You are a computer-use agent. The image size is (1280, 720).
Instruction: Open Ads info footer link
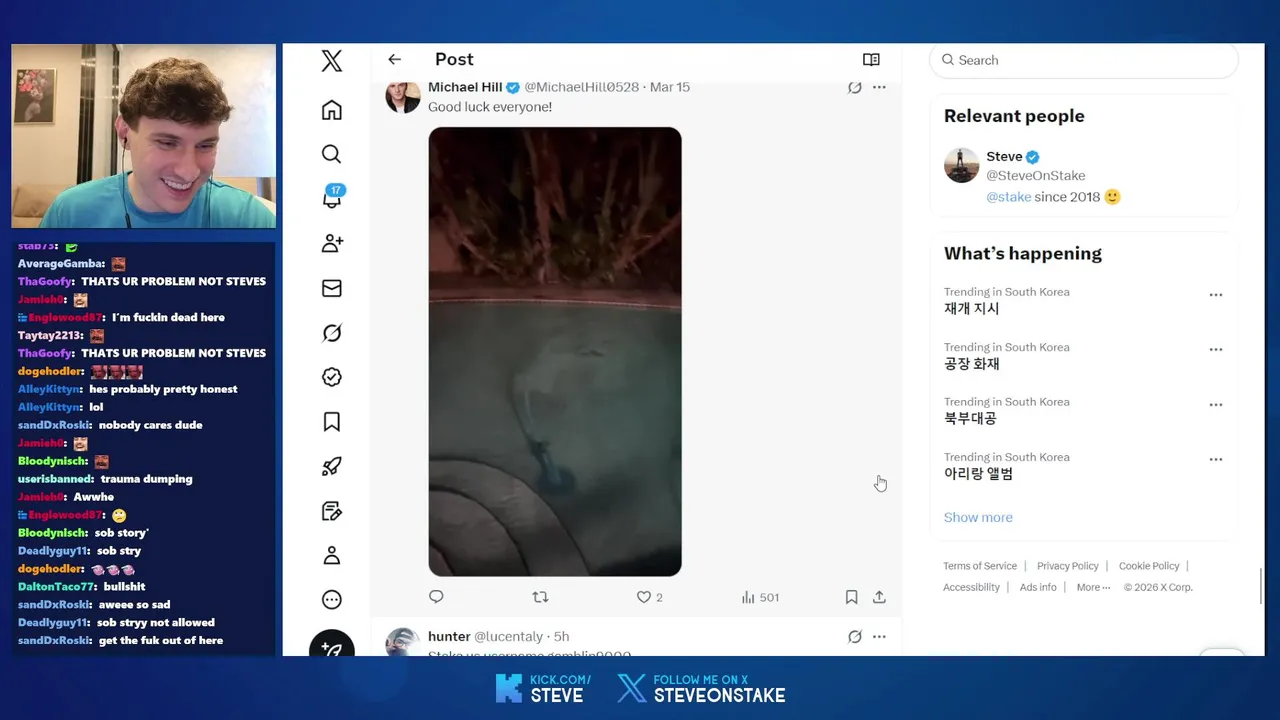1038,587
